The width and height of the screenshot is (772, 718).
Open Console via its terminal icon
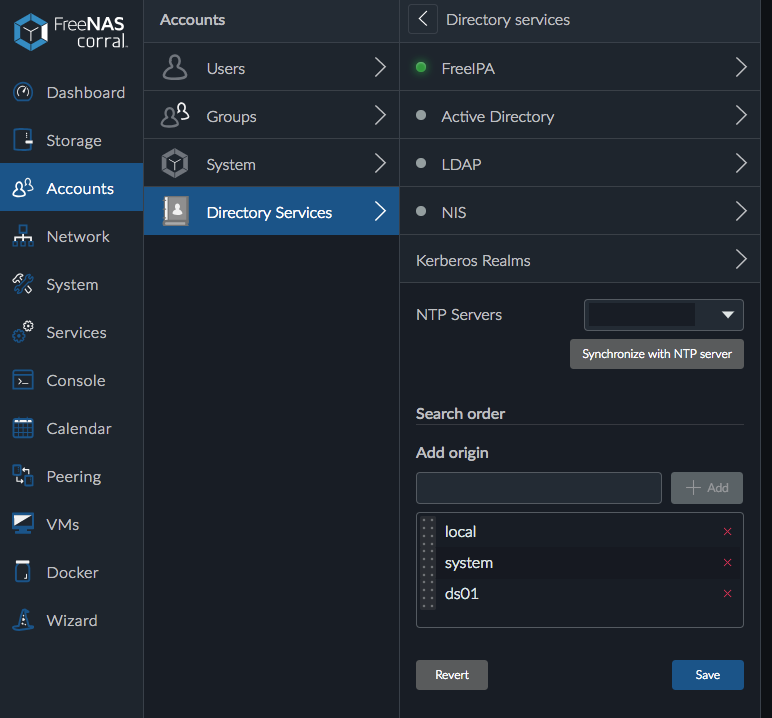tap(23, 380)
